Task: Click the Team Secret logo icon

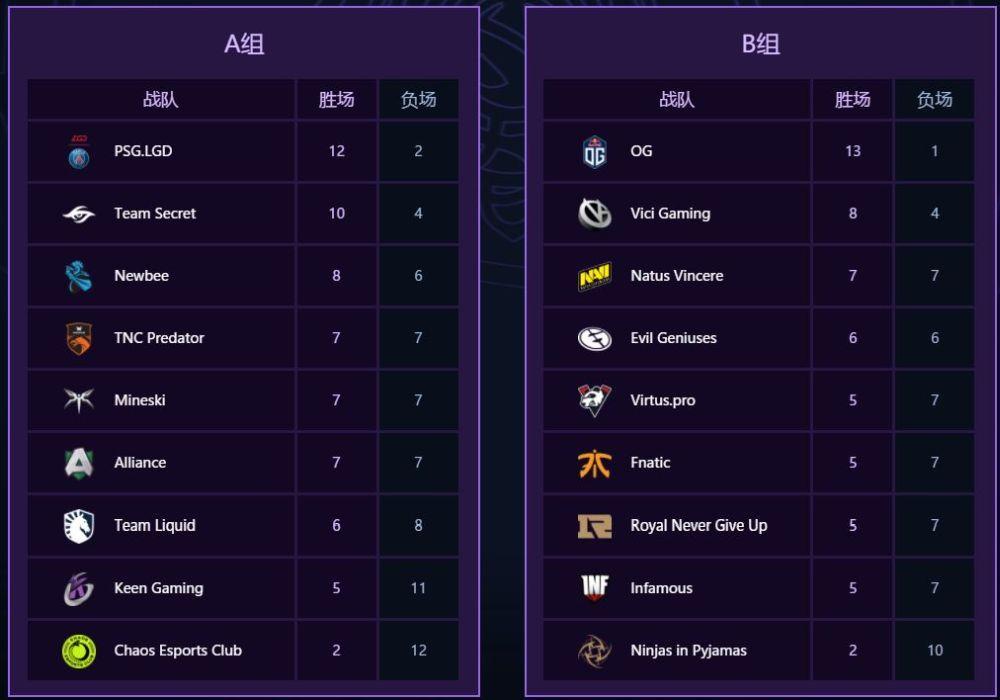Action: coord(79,214)
